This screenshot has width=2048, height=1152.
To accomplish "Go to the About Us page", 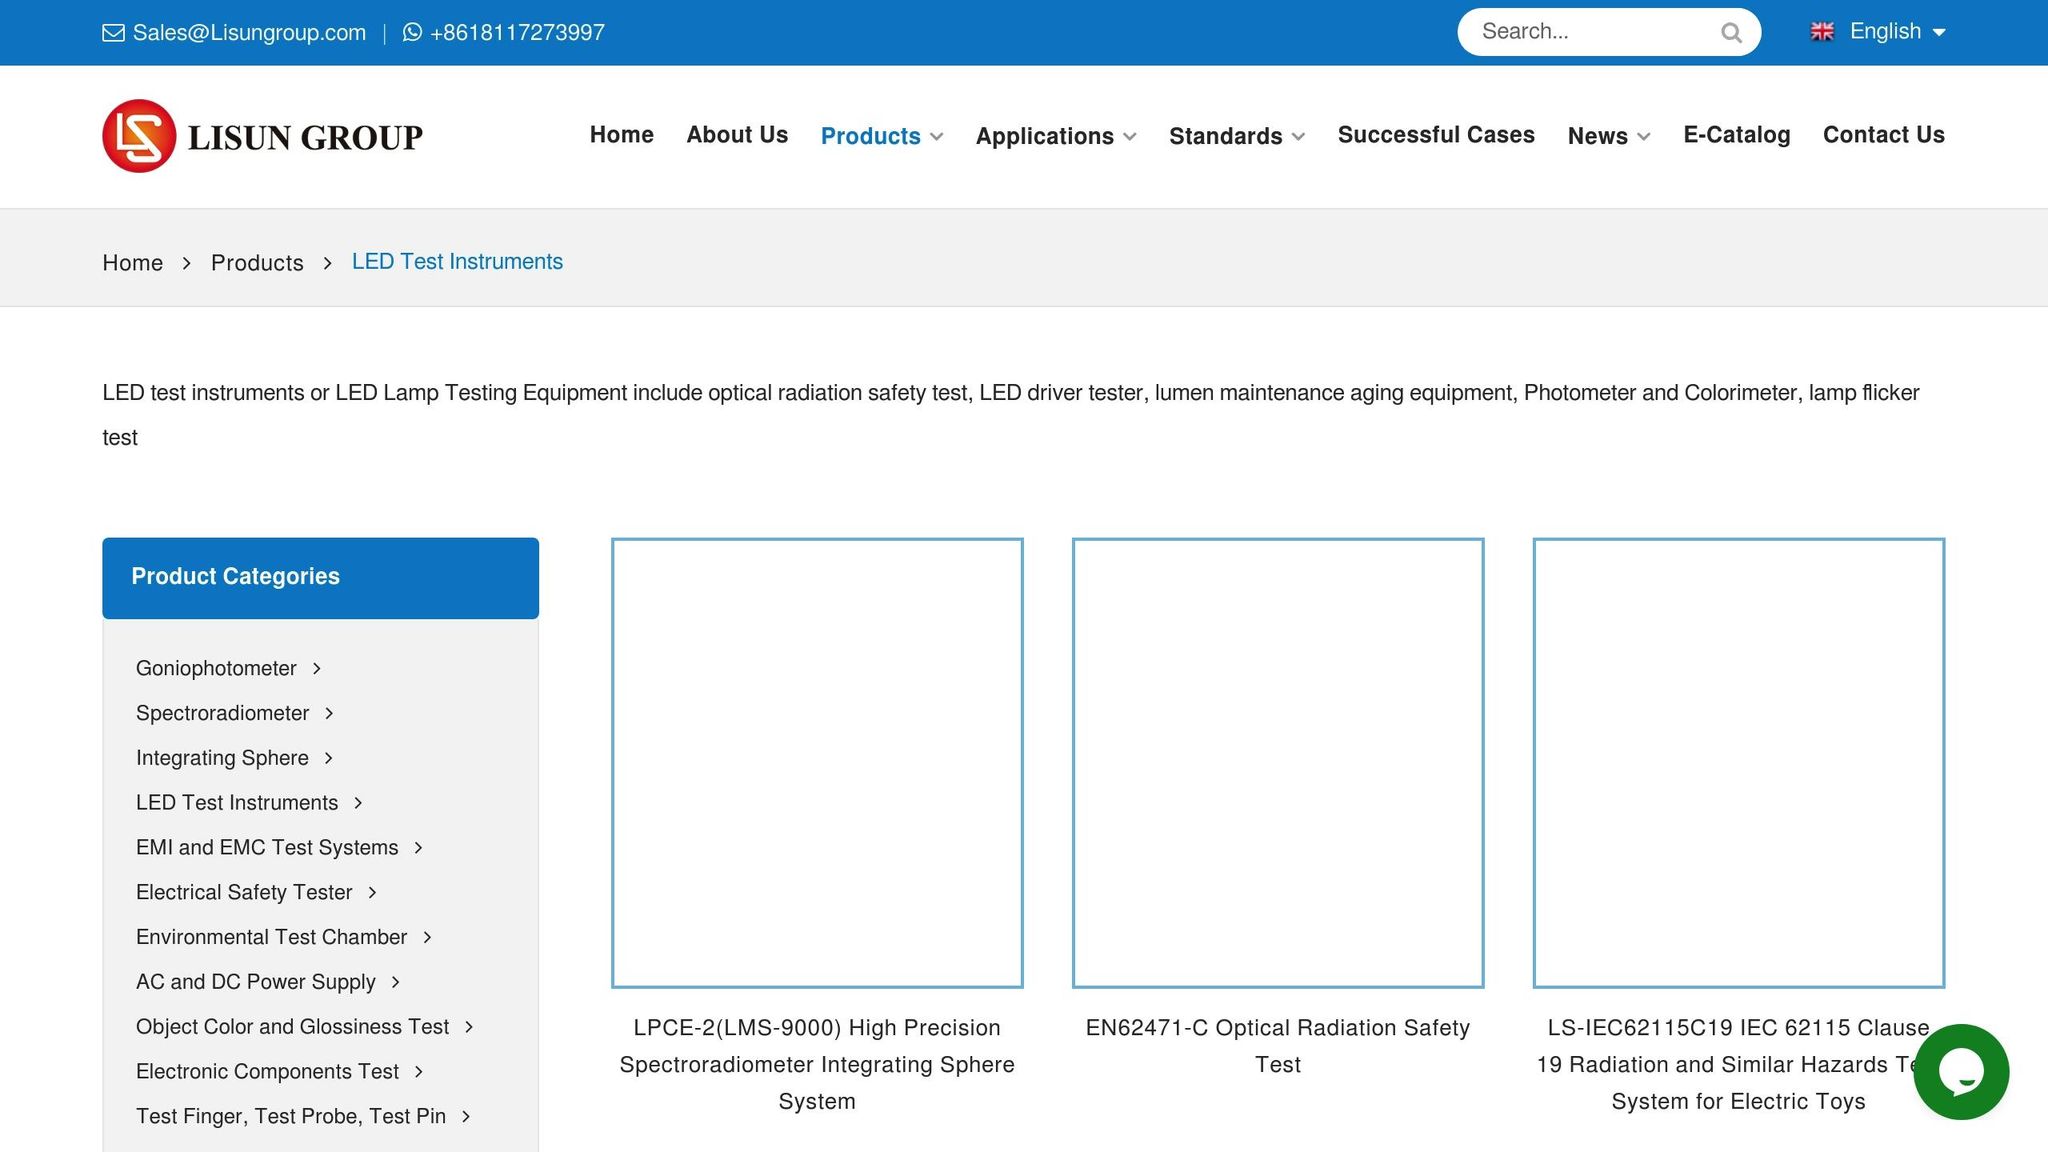I will (x=737, y=135).
